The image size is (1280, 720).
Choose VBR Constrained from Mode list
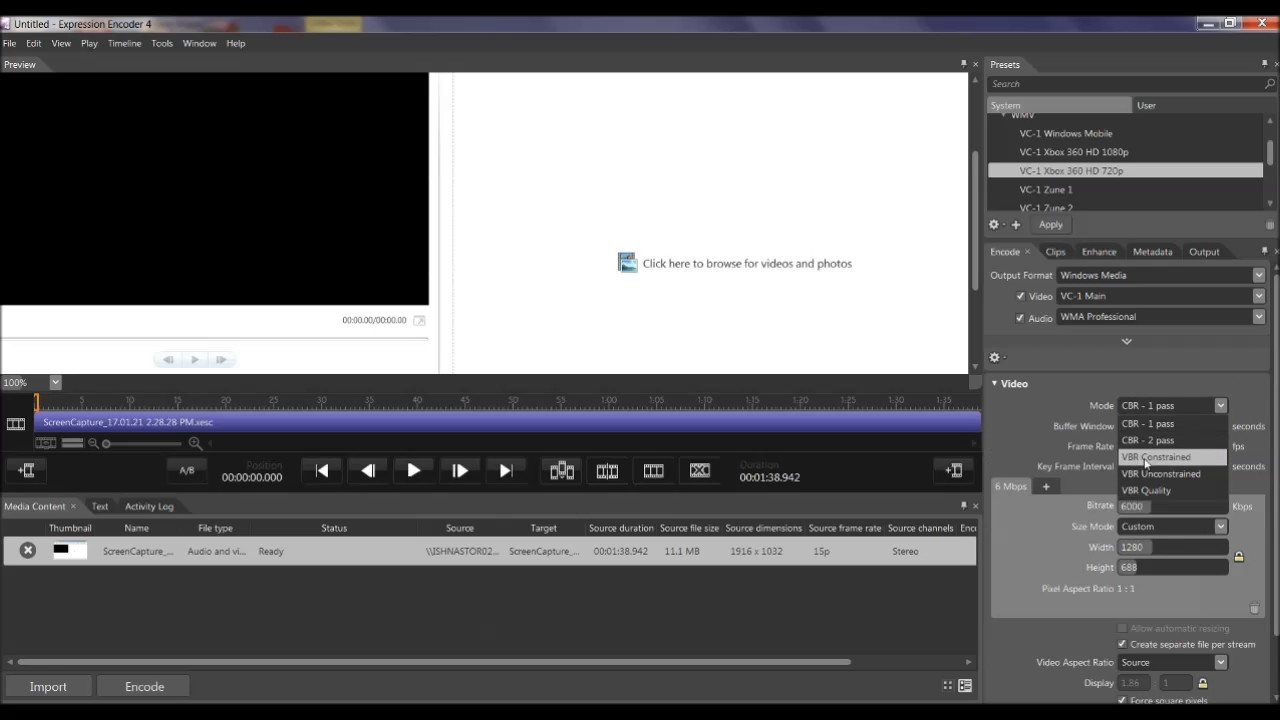coord(1173,457)
